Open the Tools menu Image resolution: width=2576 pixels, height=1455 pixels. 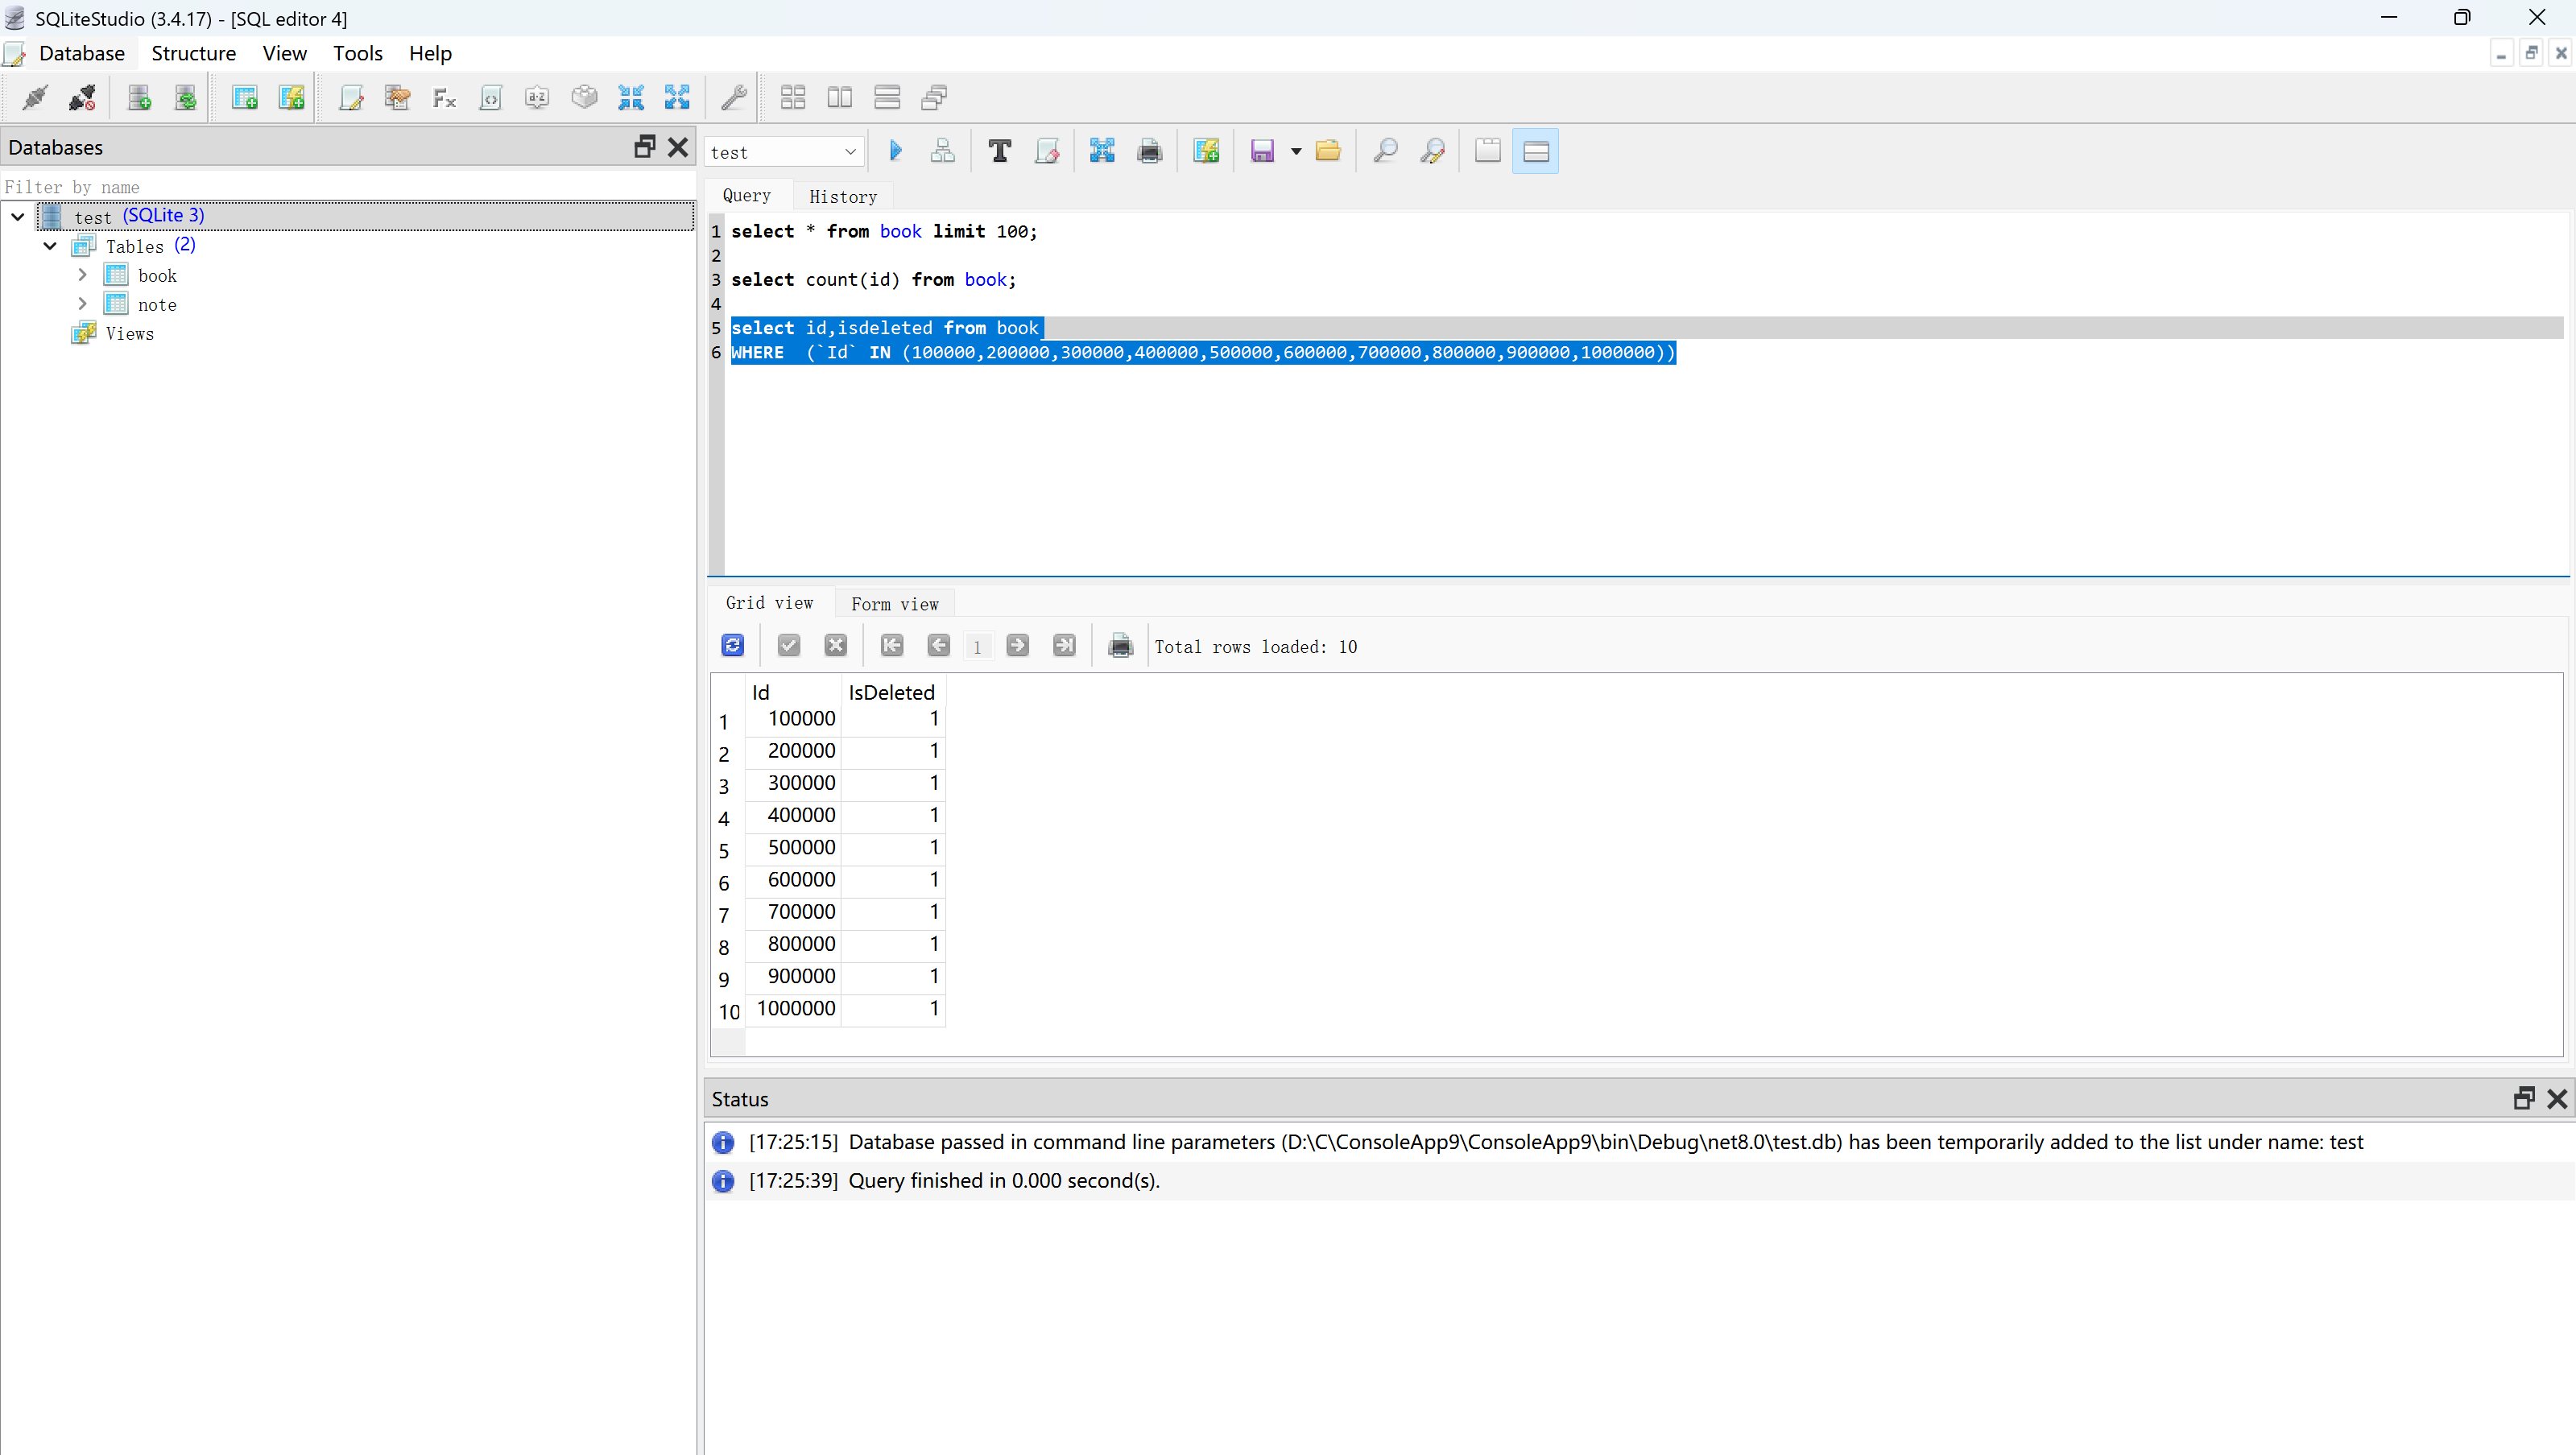click(x=357, y=53)
